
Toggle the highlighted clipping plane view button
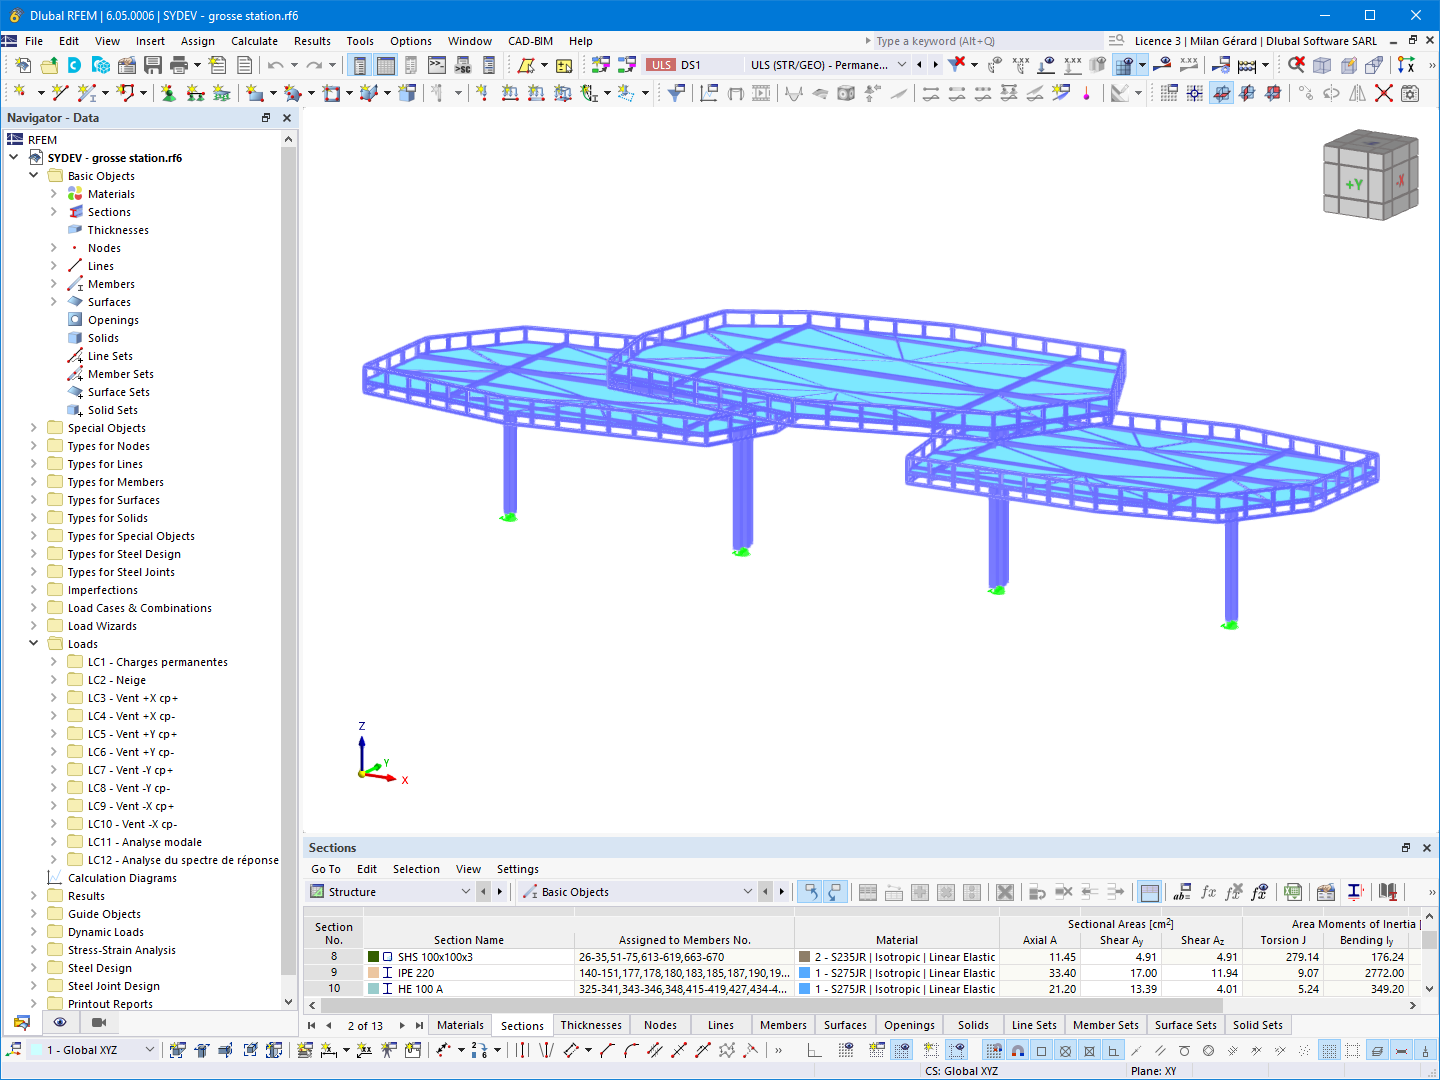[x=1221, y=93]
